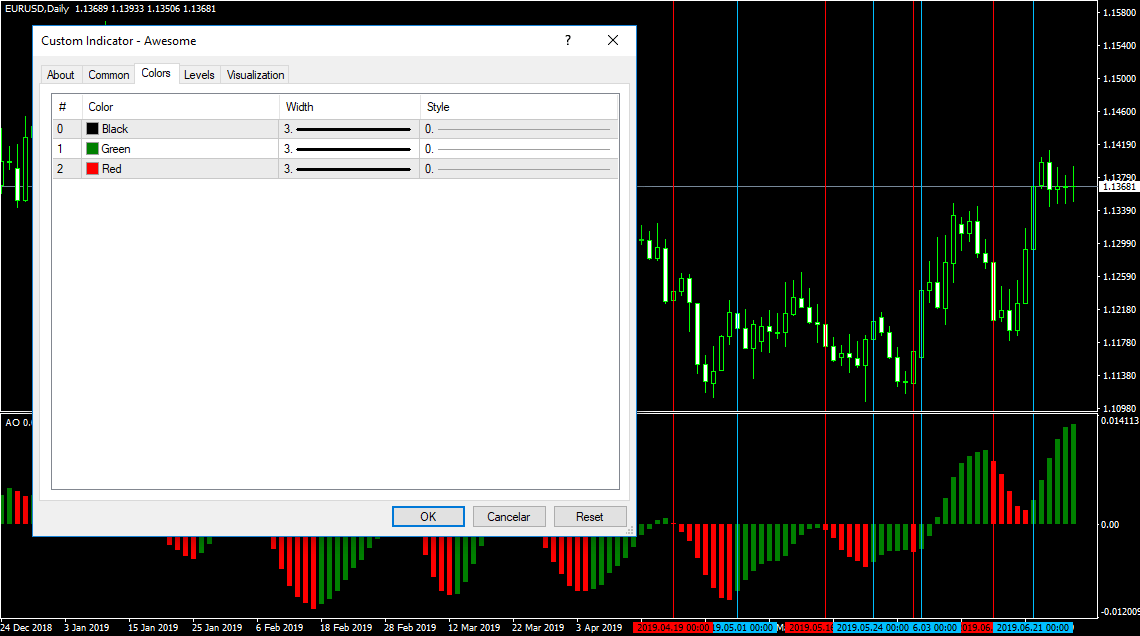Screen dimensions: 1140x636
Task: Open width dropdown for Red row
Action: pyautogui.click(x=349, y=169)
